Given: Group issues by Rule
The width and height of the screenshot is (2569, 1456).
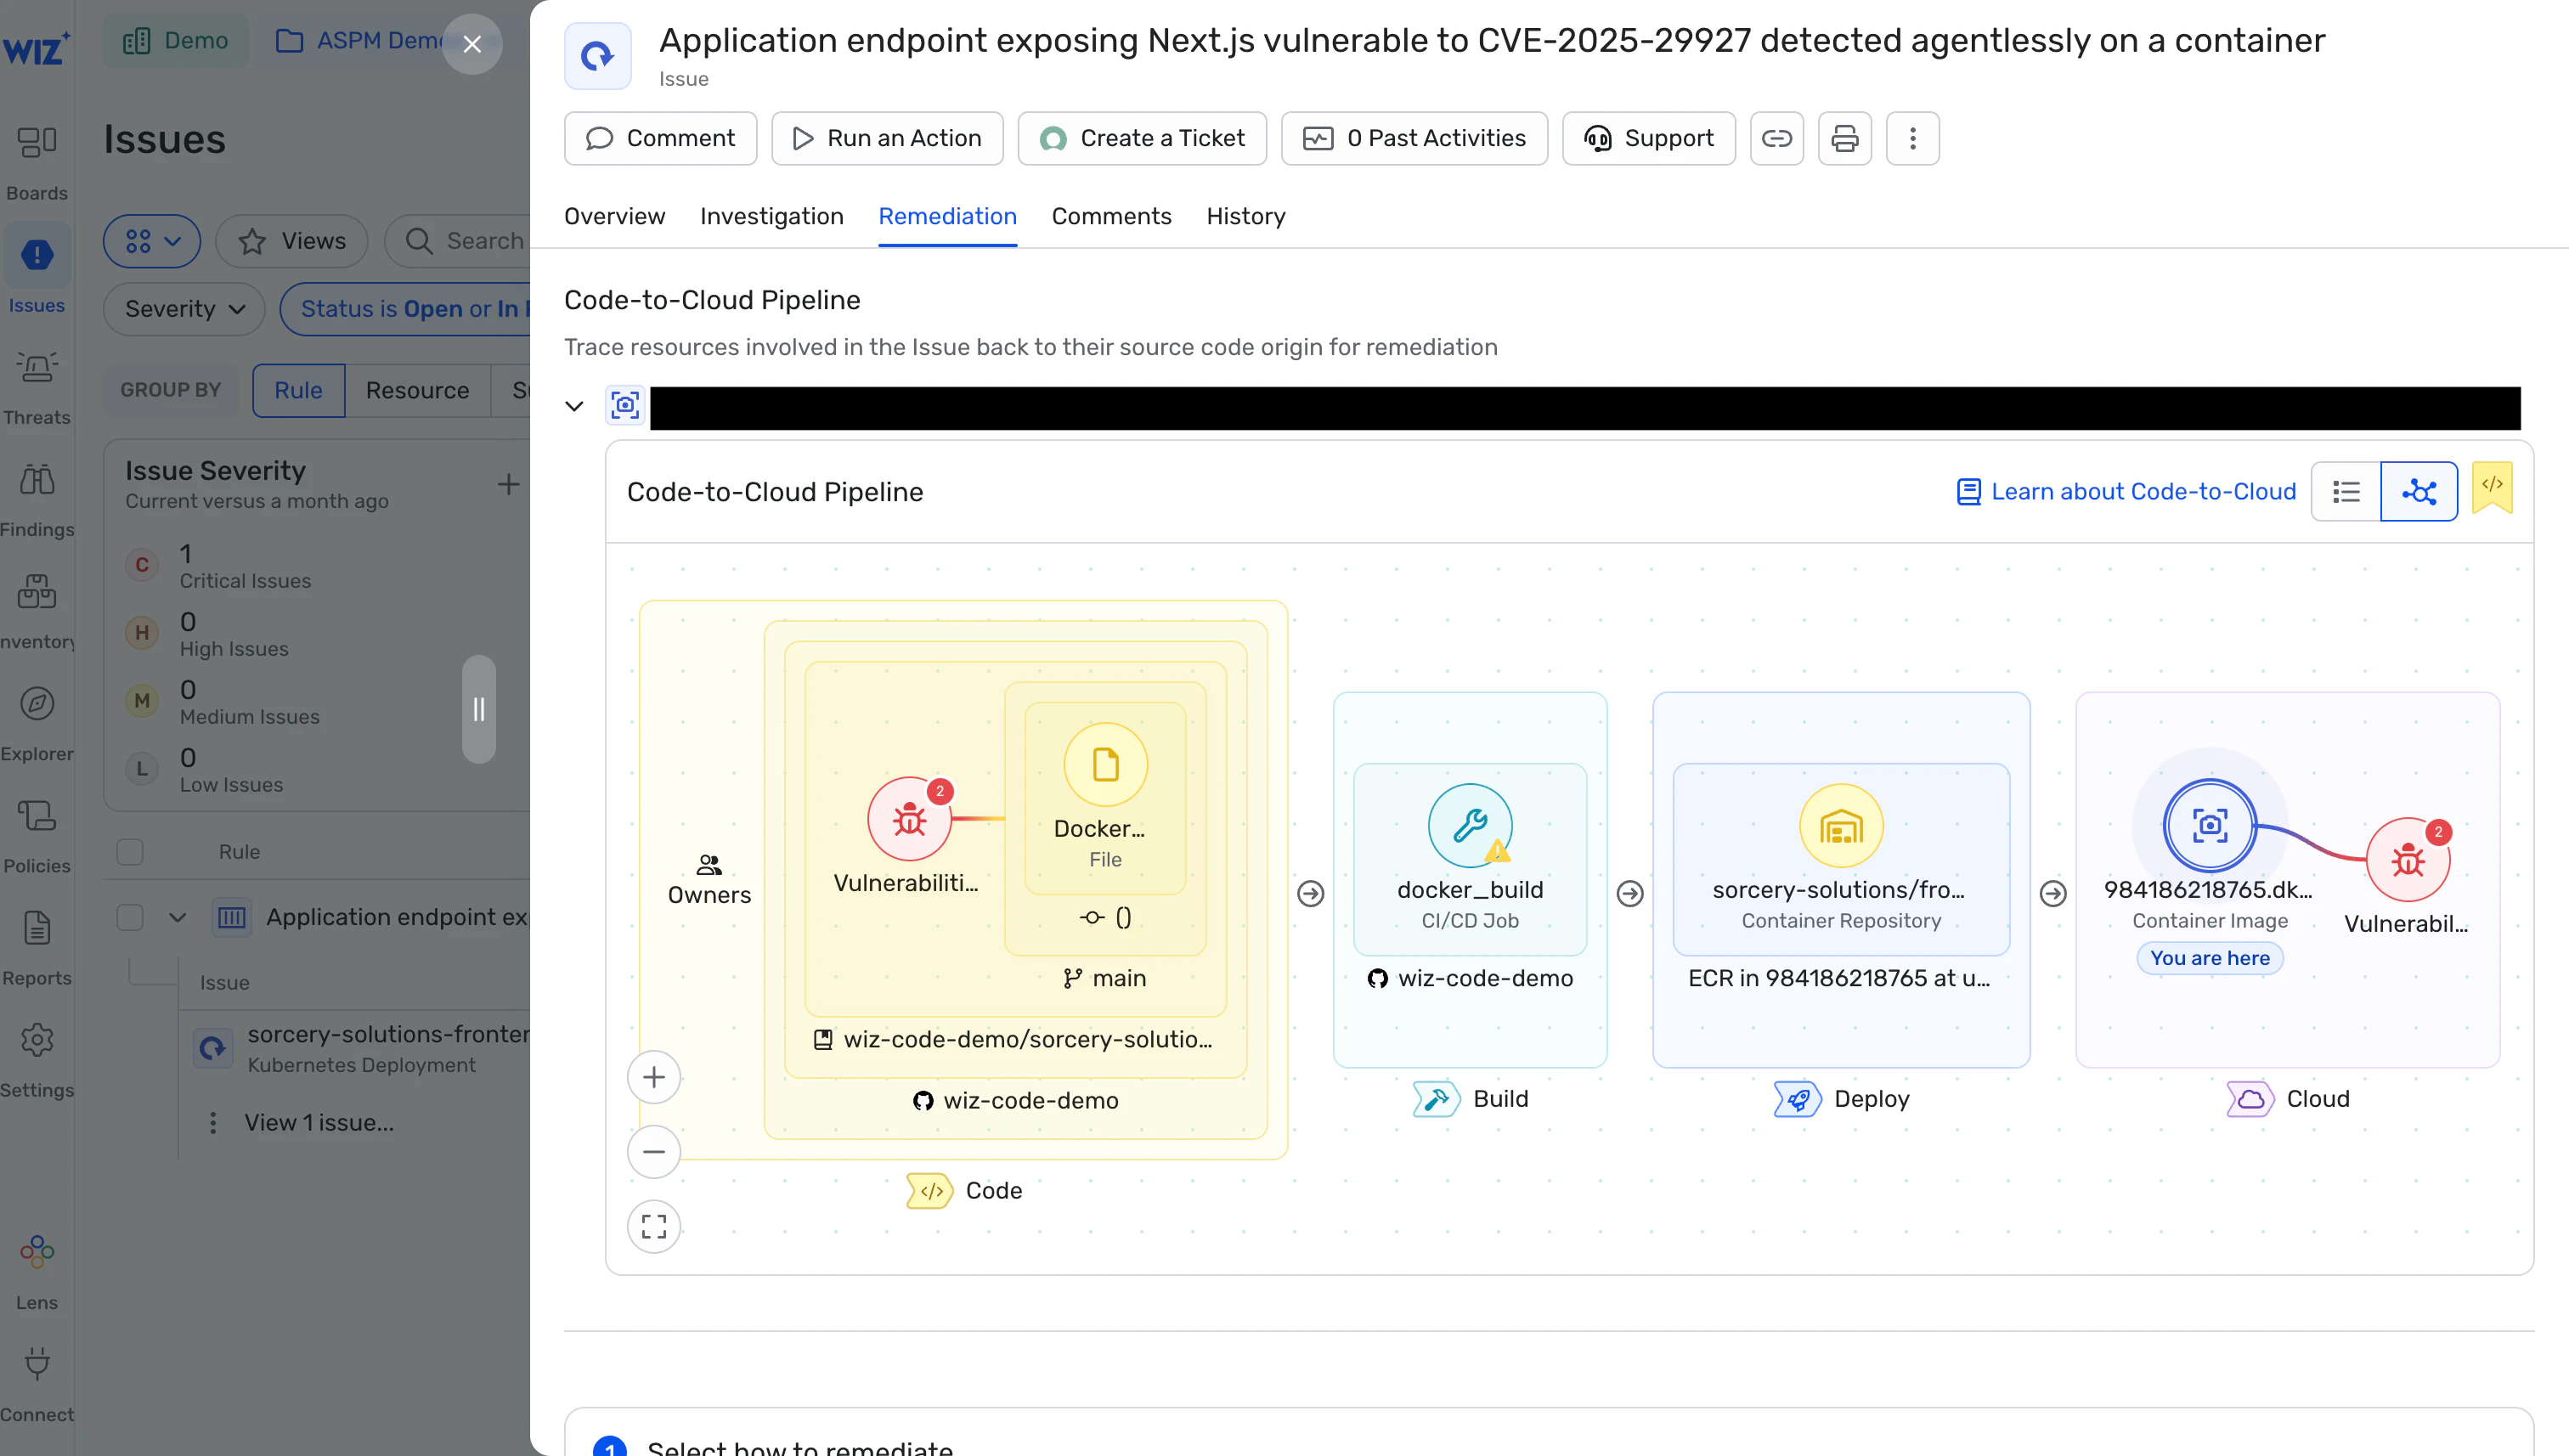Looking at the screenshot, I should (x=298, y=390).
